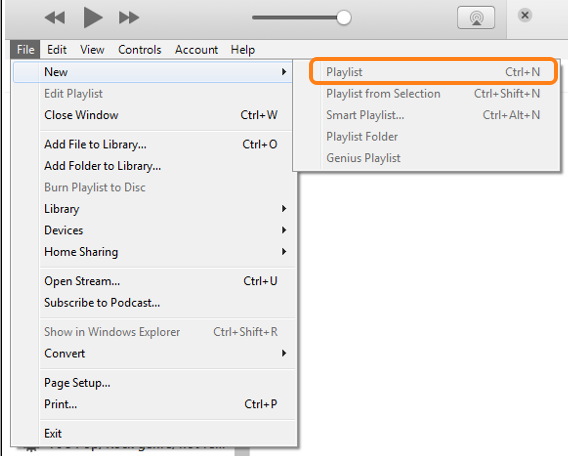
Task: Expand the Convert submenu
Action: [153, 353]
